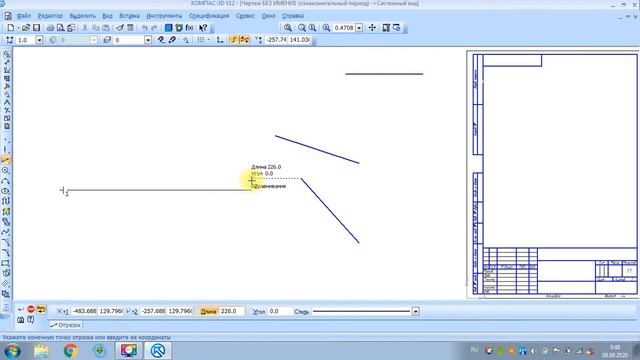The height and width of the screenshot is (360, 640).
Task: Click the Угол 0.0 angle field
Action: click(x=280, y=311)
